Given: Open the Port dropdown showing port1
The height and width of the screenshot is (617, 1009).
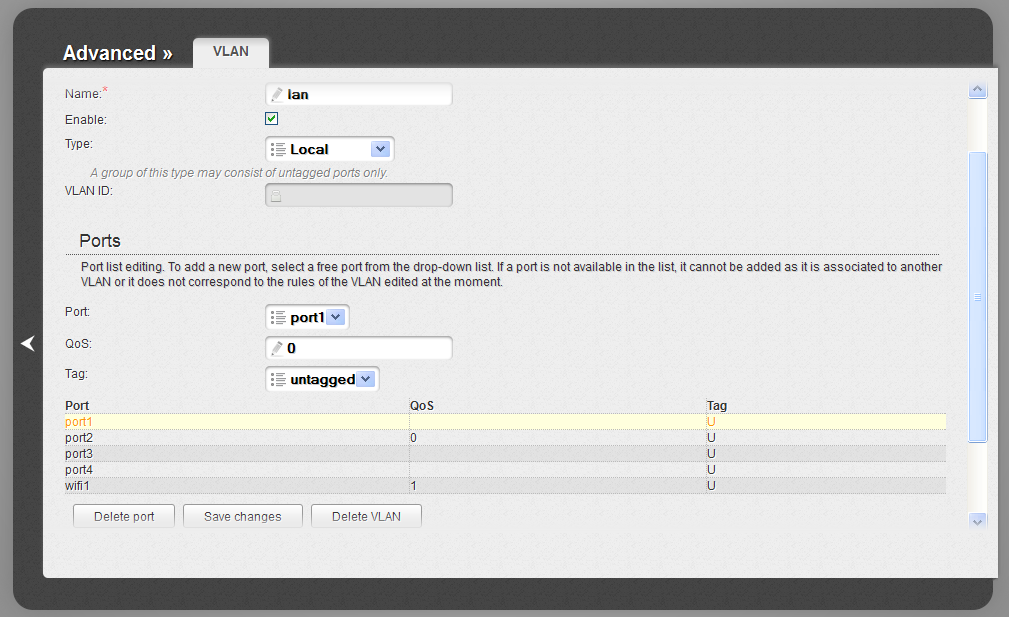Looking at the screenshot, I should tap(307, 317).
